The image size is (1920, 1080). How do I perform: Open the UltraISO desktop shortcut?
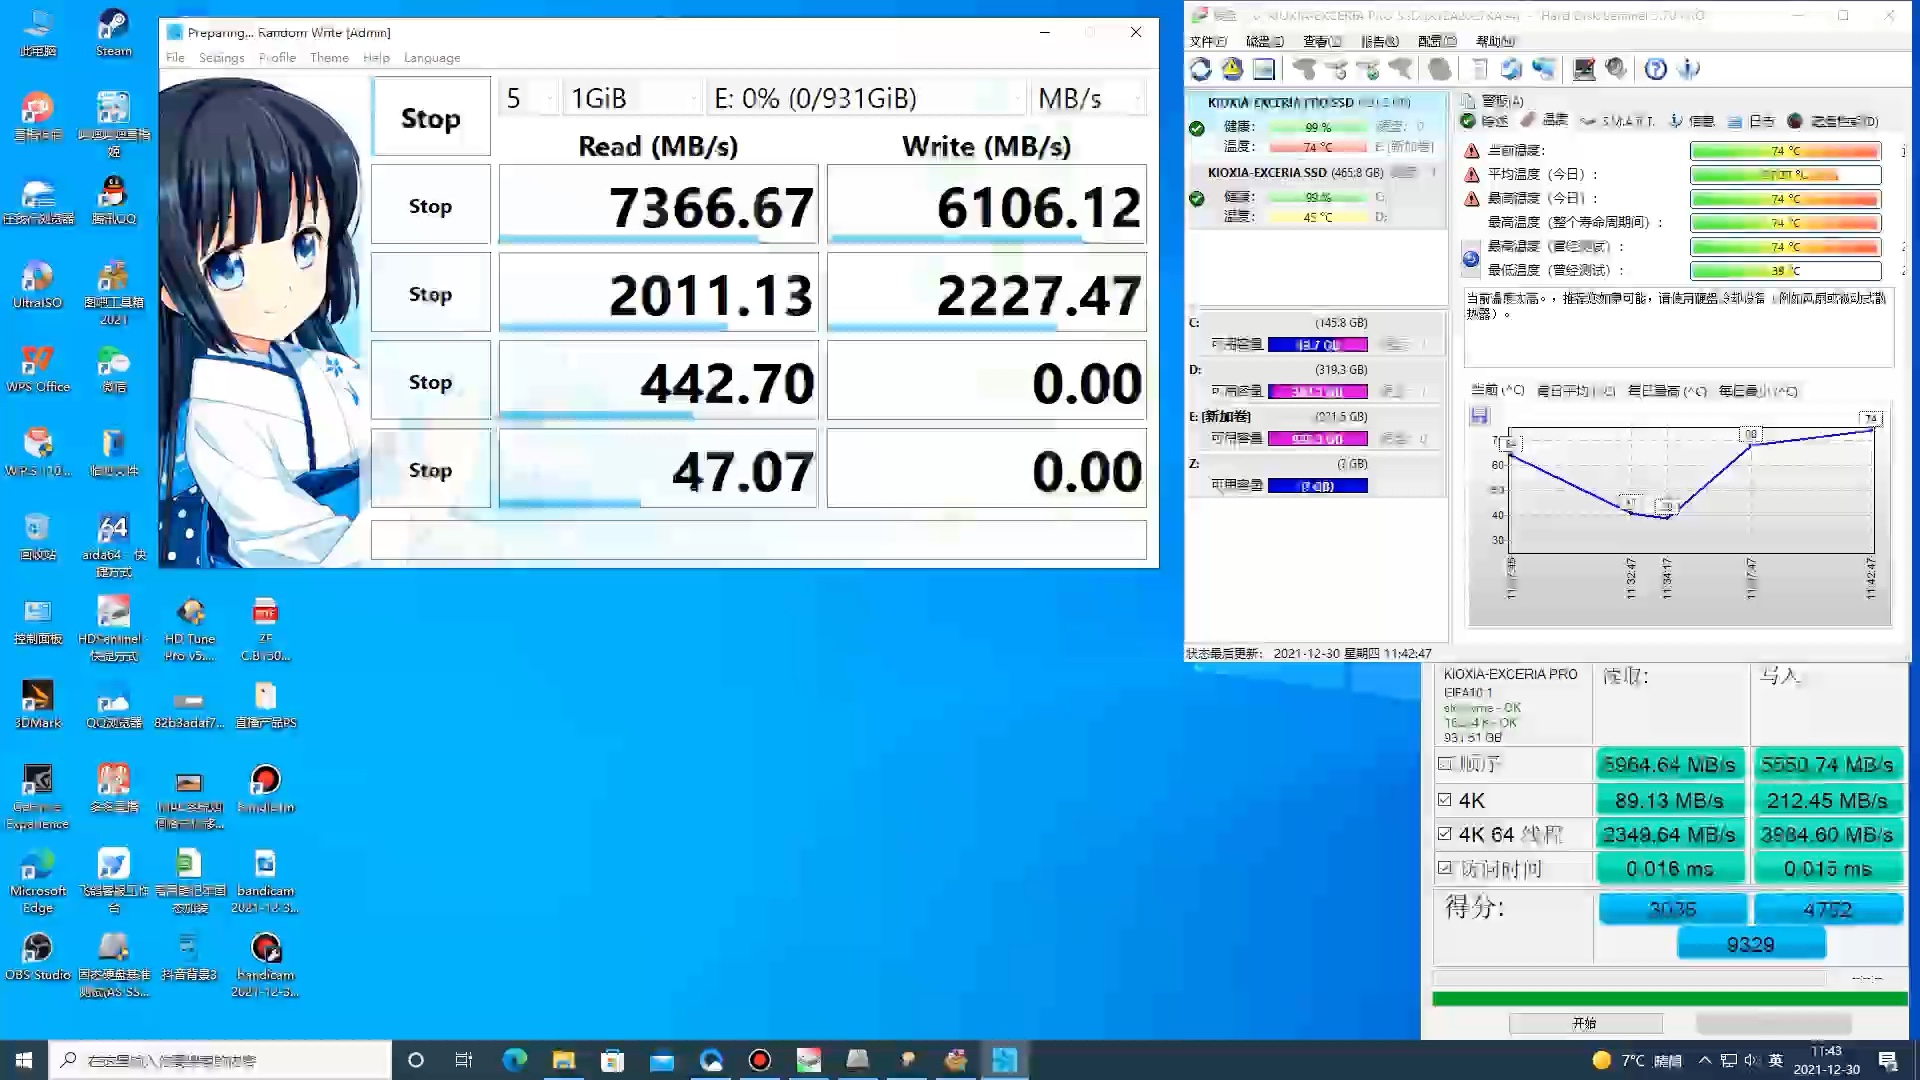point(37,285)
